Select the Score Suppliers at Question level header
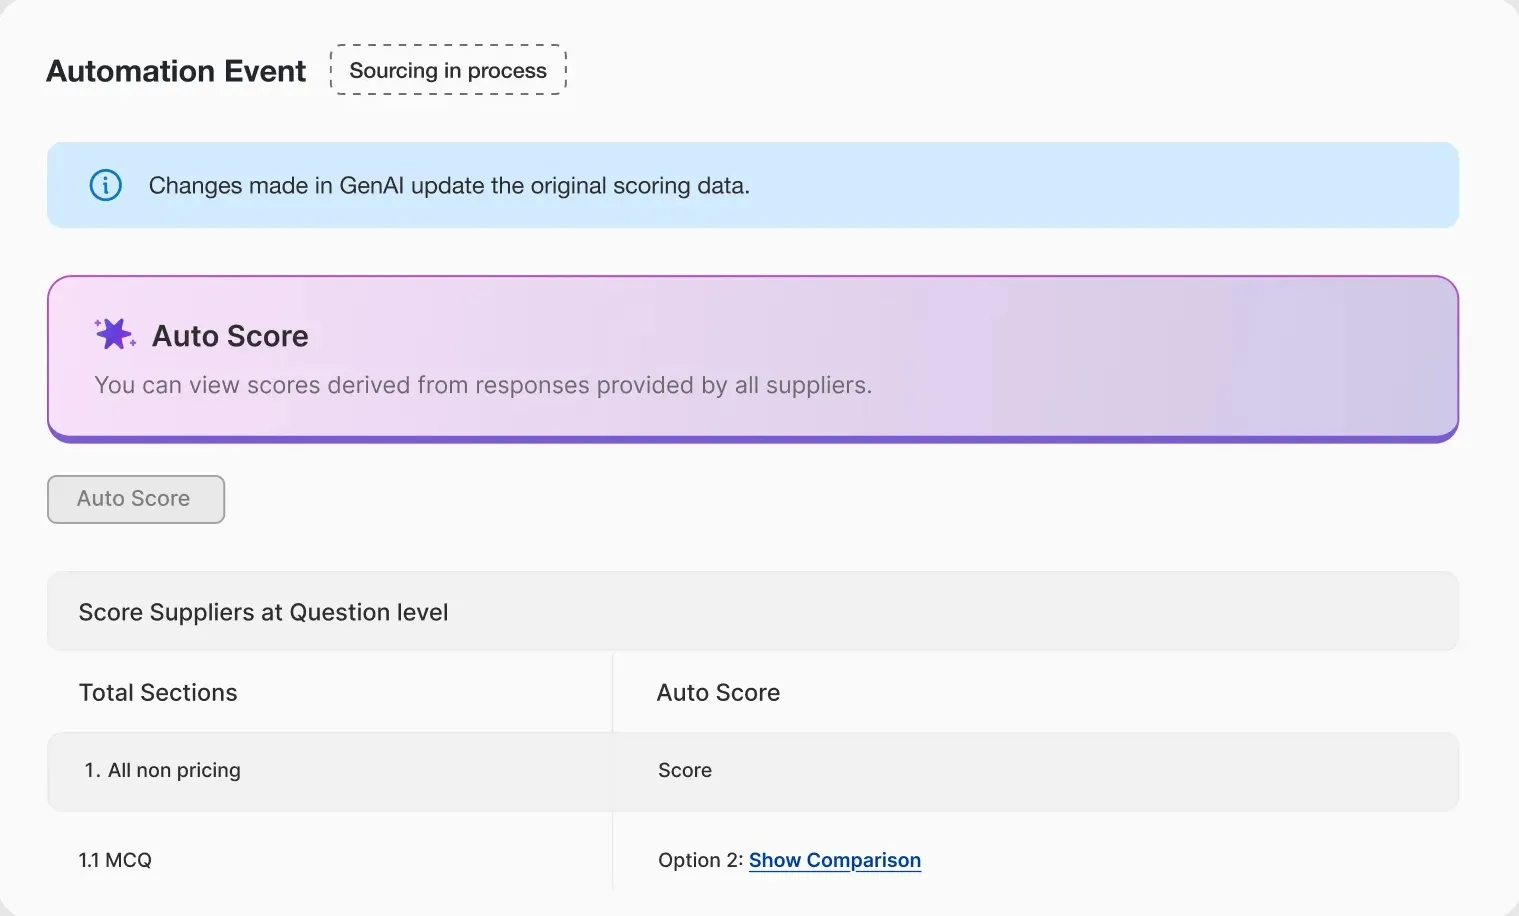This screenshot has width=1519, height=916. 753,611
